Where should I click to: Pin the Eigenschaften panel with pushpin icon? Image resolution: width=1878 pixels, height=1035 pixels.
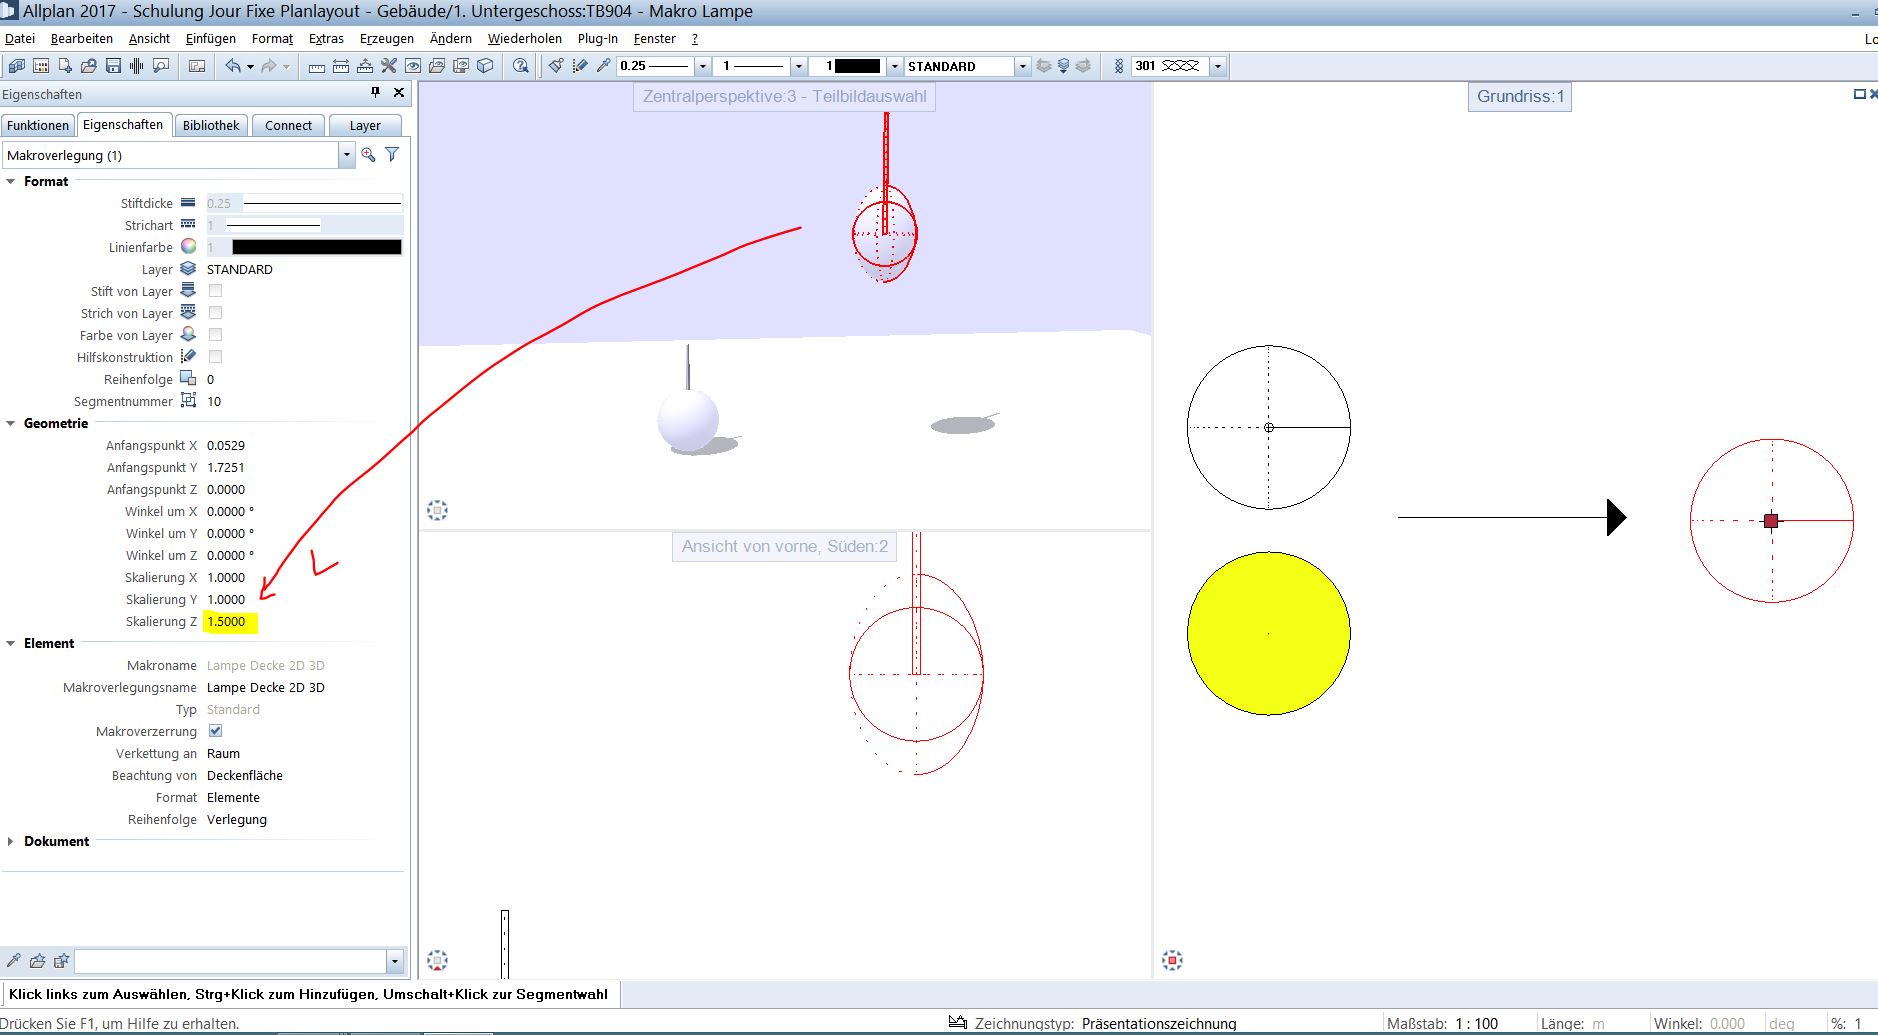point(376,93)
